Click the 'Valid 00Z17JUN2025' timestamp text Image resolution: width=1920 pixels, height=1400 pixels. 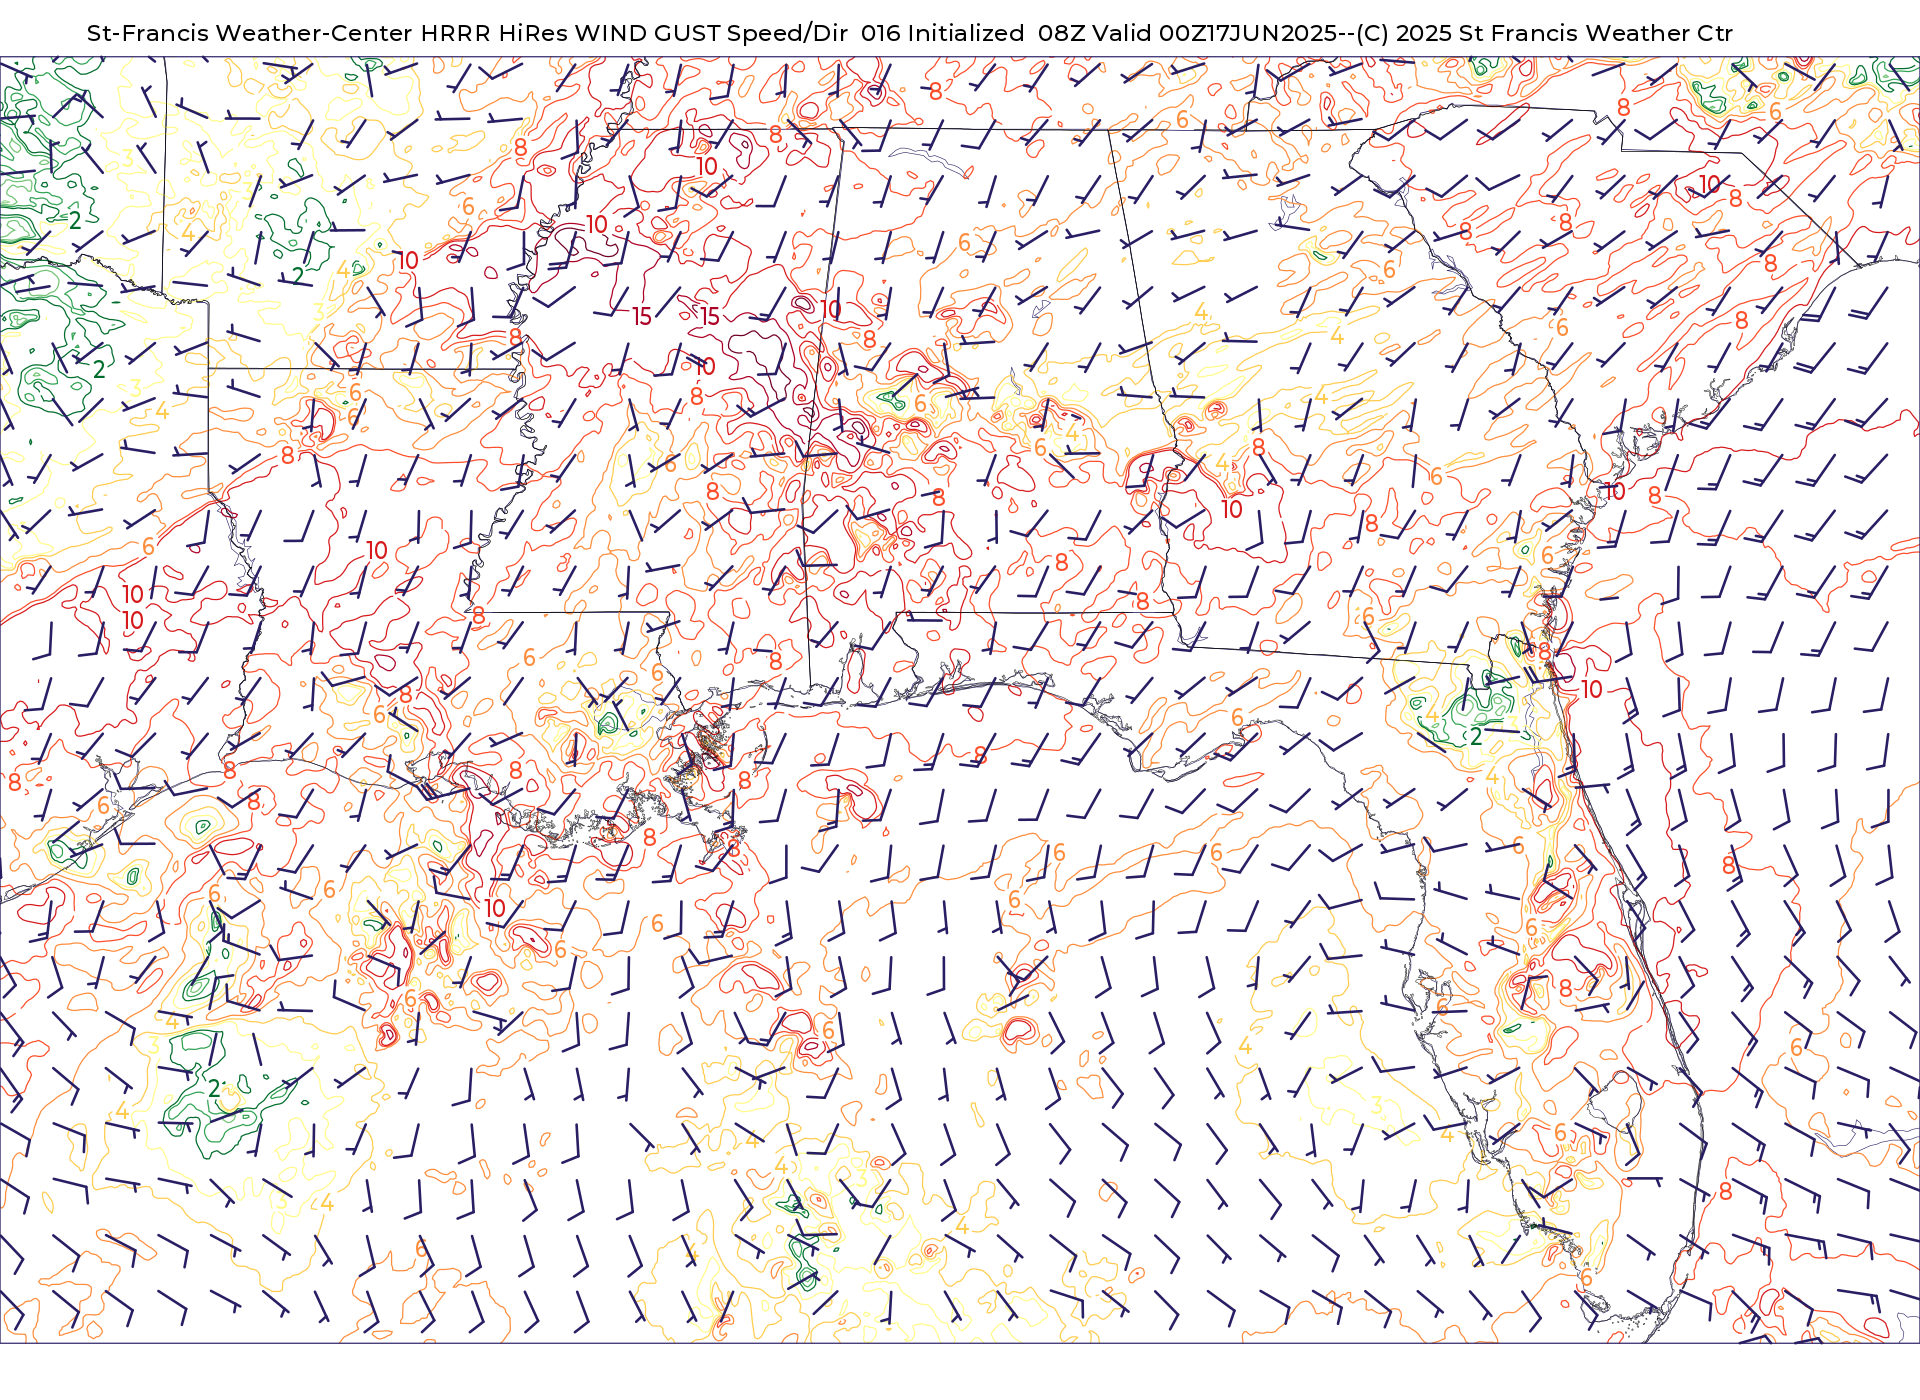(x=1215, y=33)
